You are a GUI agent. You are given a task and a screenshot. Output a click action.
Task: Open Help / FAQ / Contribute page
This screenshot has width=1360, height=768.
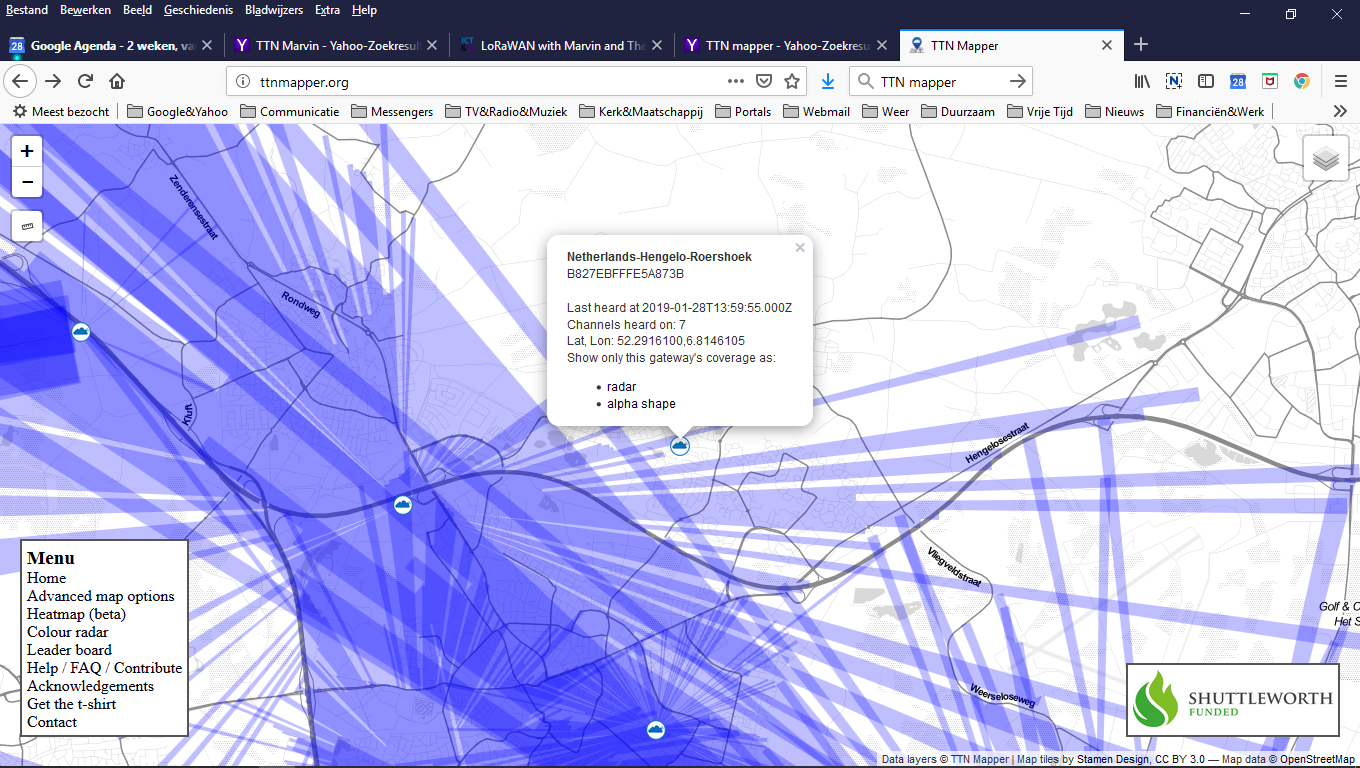click(x=104, y=668)
